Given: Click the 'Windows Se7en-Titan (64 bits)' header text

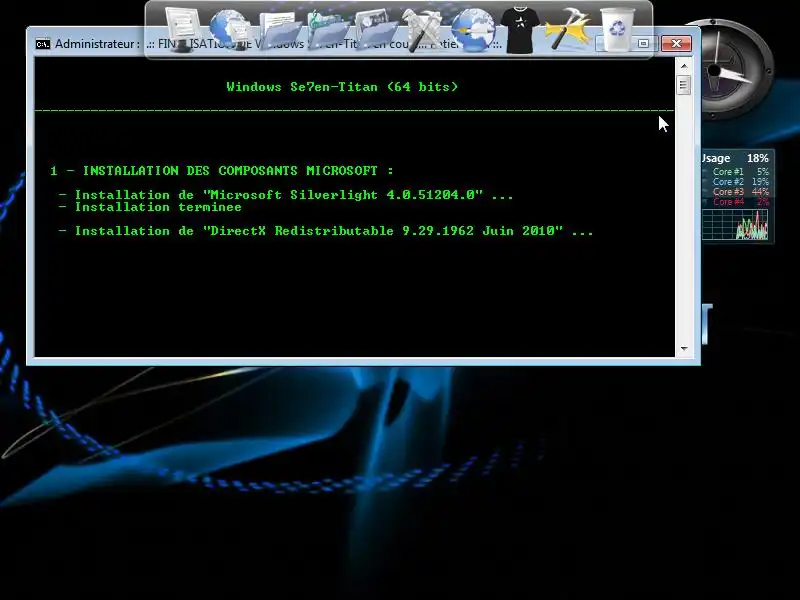Looking at the screenshot, I should click(342, 87).
